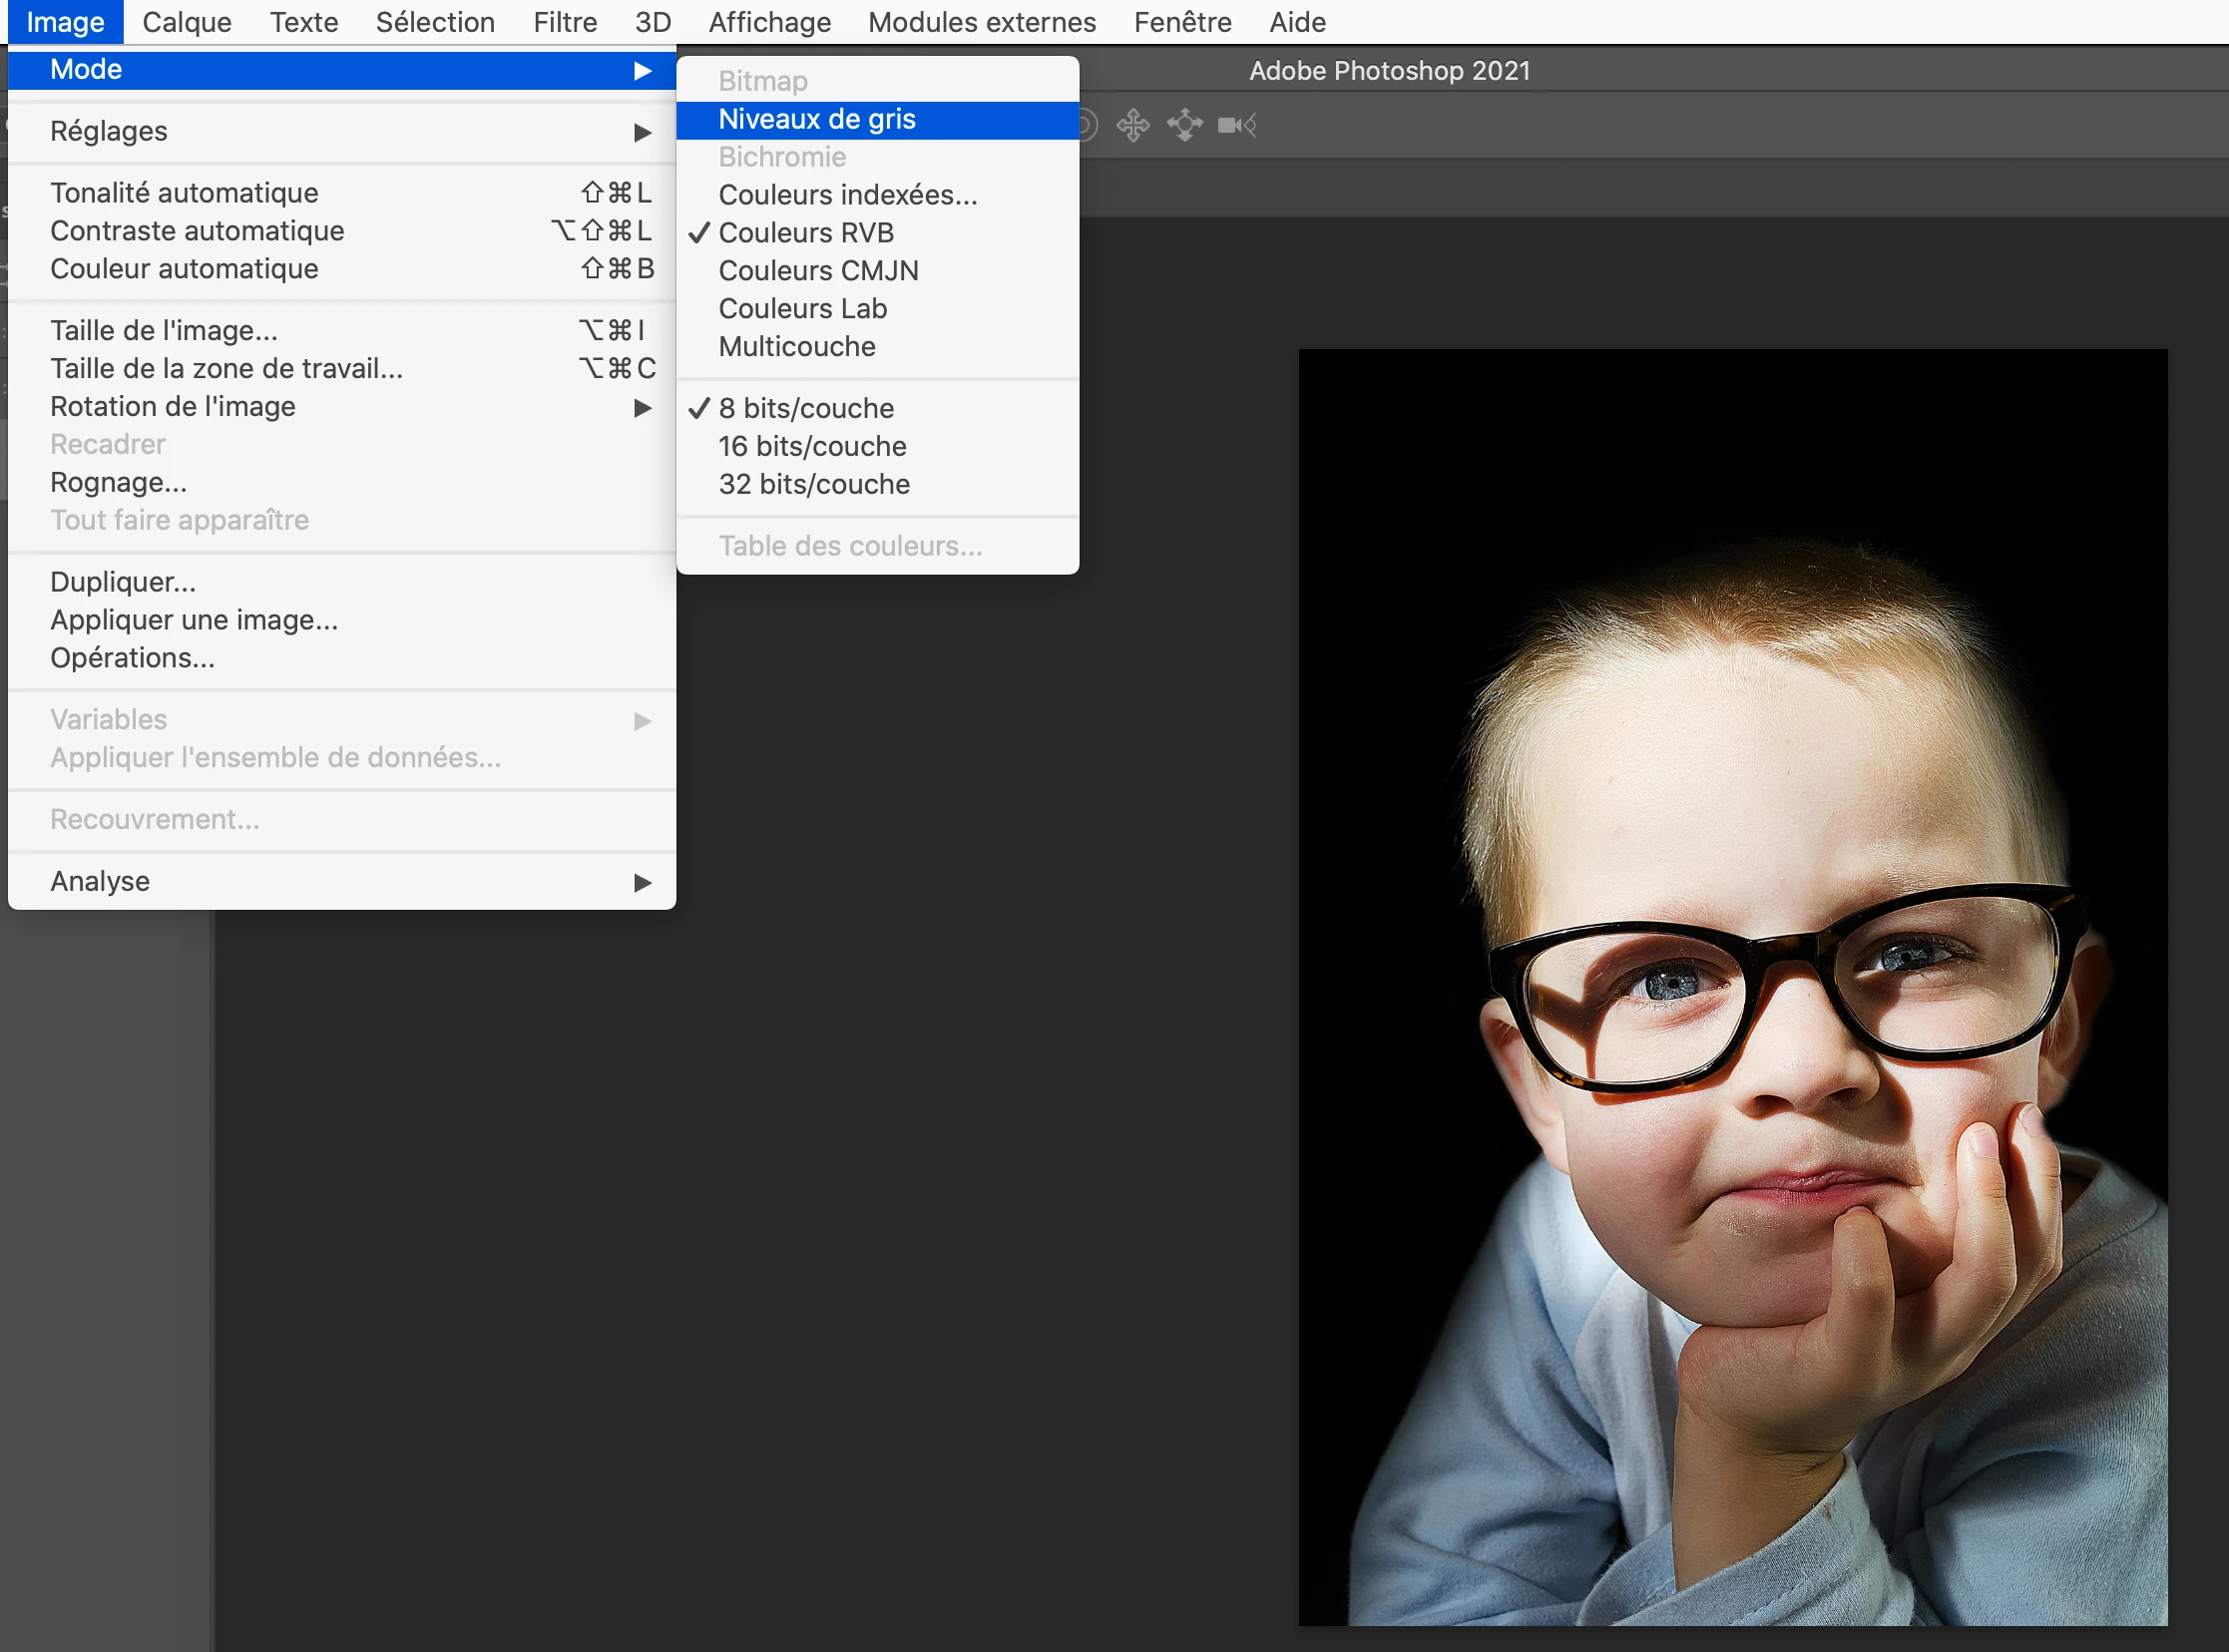Click the 3D pan four-arrow icon
This screenshot has width=2229, height=1652.
(x=1133, y=125)
